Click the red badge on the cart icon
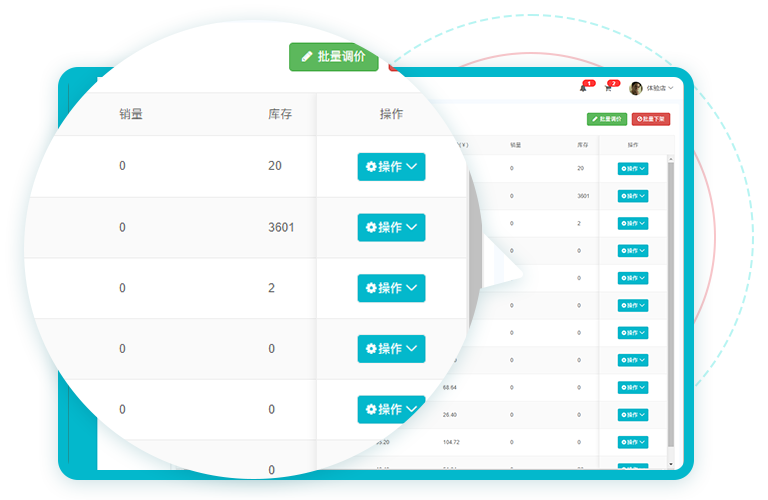 614,83
